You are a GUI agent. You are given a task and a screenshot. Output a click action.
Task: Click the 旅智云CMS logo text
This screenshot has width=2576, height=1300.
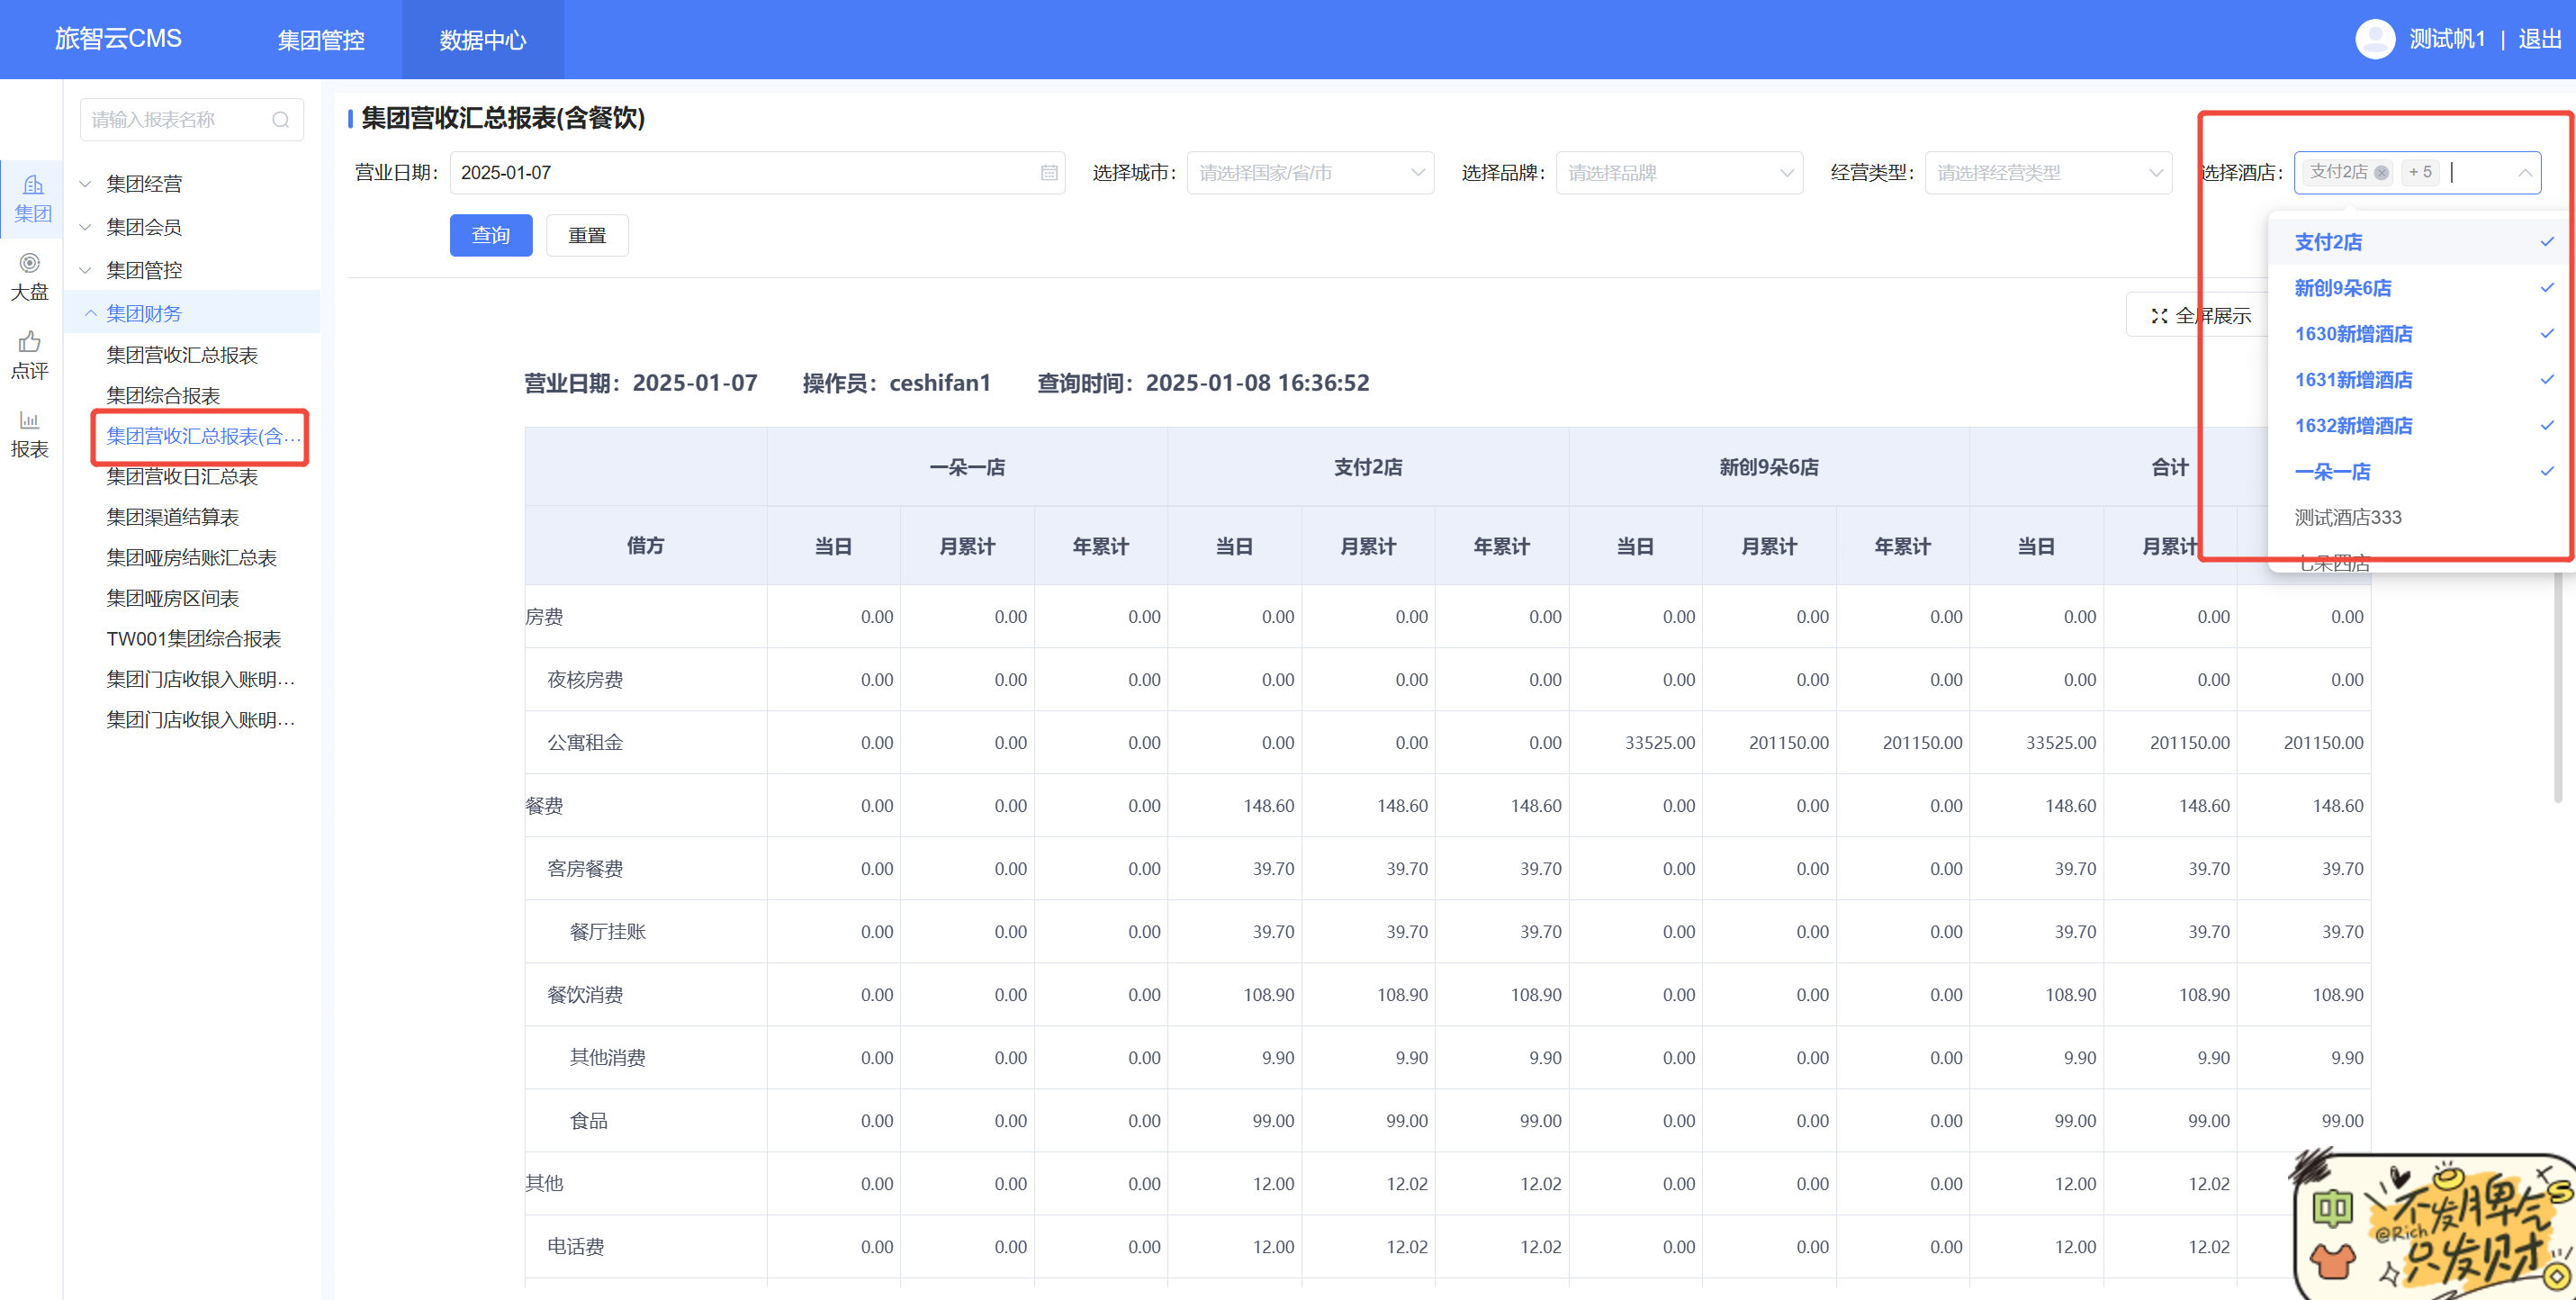(118, 38)
